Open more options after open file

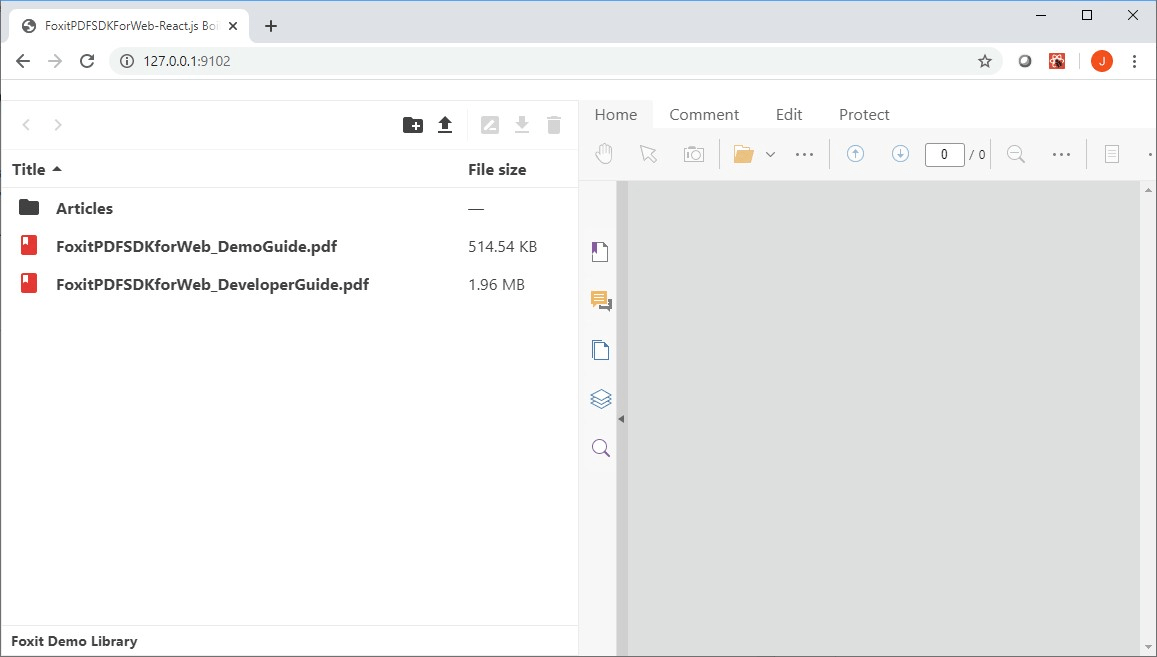point(804,154)
